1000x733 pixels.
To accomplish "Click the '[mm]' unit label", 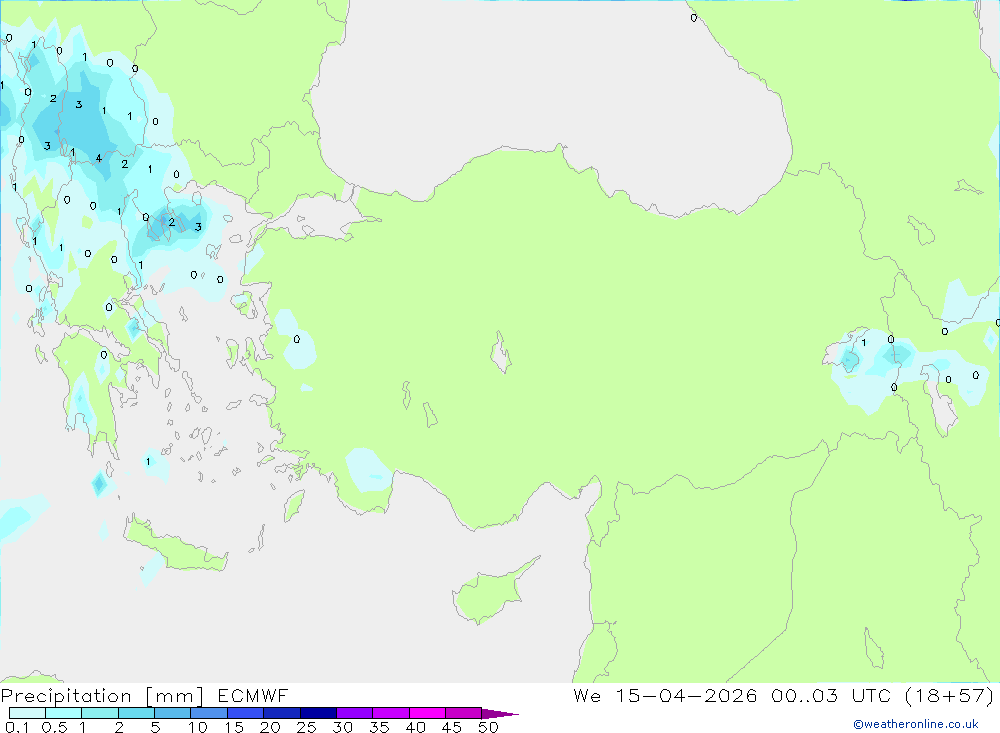I will click(175, 696).
